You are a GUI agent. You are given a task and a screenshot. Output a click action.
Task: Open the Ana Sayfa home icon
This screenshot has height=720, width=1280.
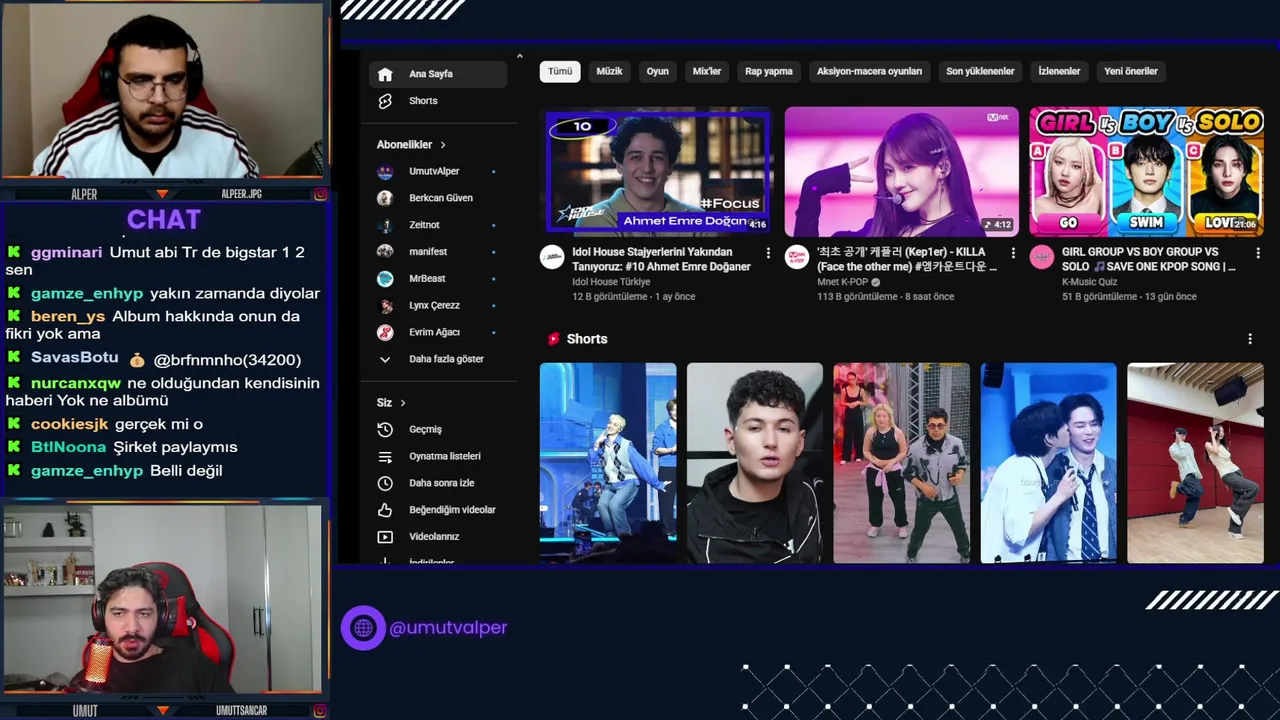coord(385,74)
